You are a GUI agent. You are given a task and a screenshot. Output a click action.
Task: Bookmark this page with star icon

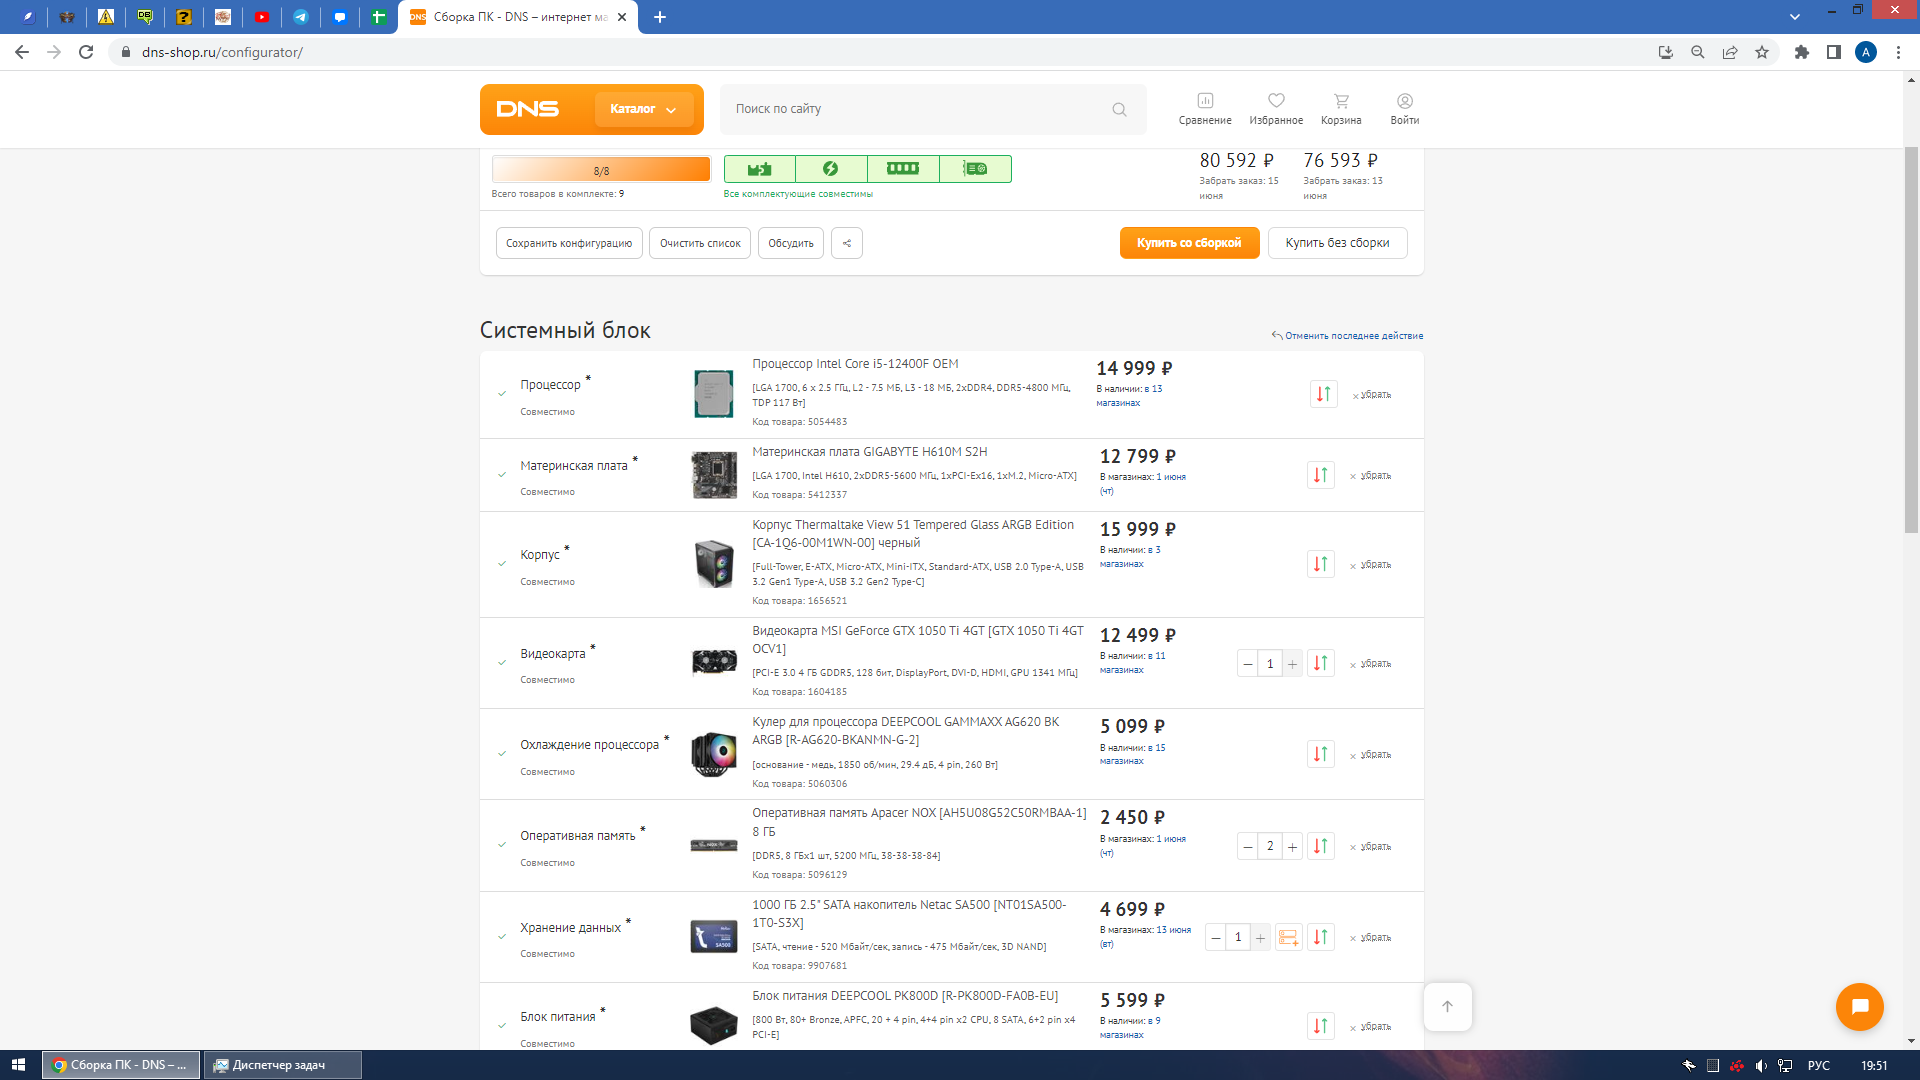pos(1762,52)
